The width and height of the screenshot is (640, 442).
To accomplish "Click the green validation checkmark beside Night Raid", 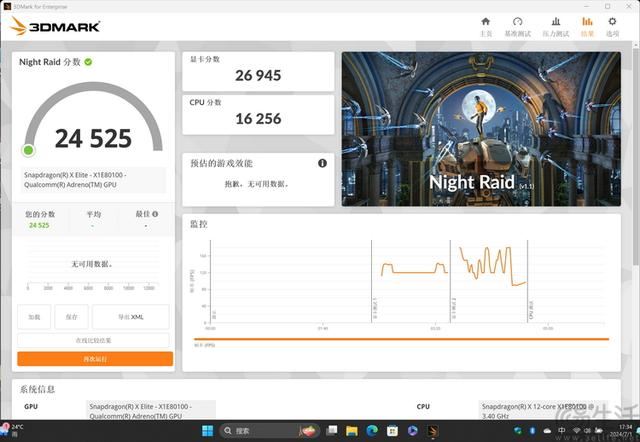I will click(89, 62).
